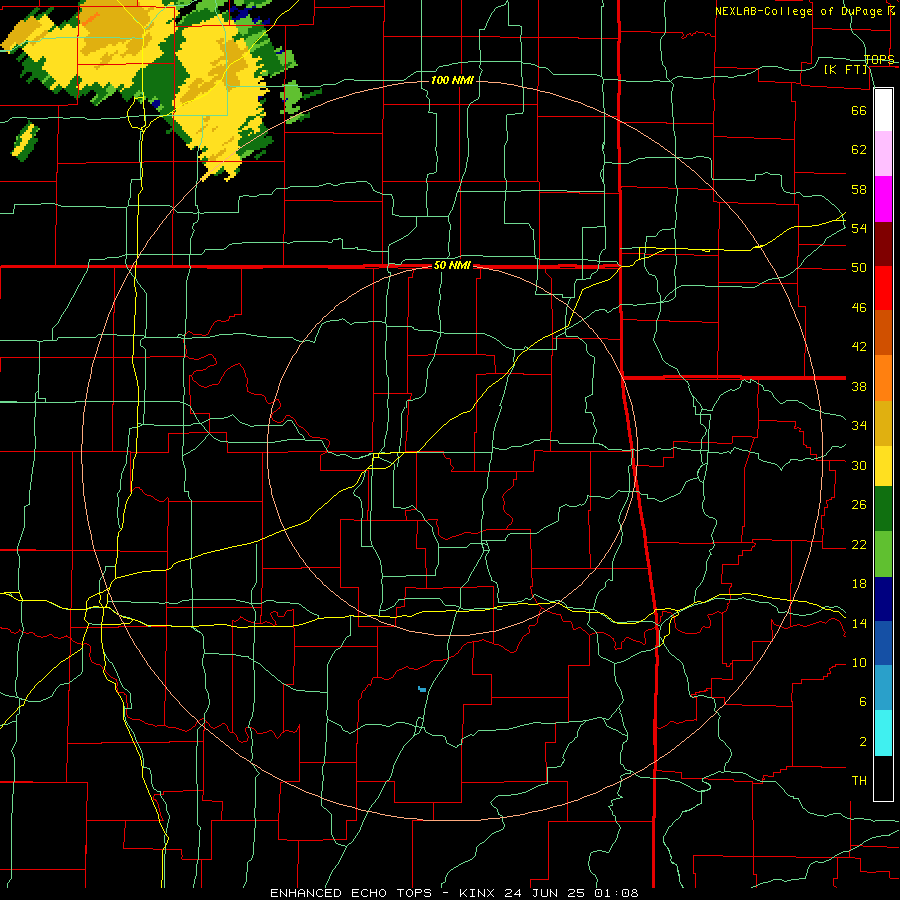The height and width of the screenshot is (900, 900).
Task: Click the '66' legend value
Action: point(859,110)
